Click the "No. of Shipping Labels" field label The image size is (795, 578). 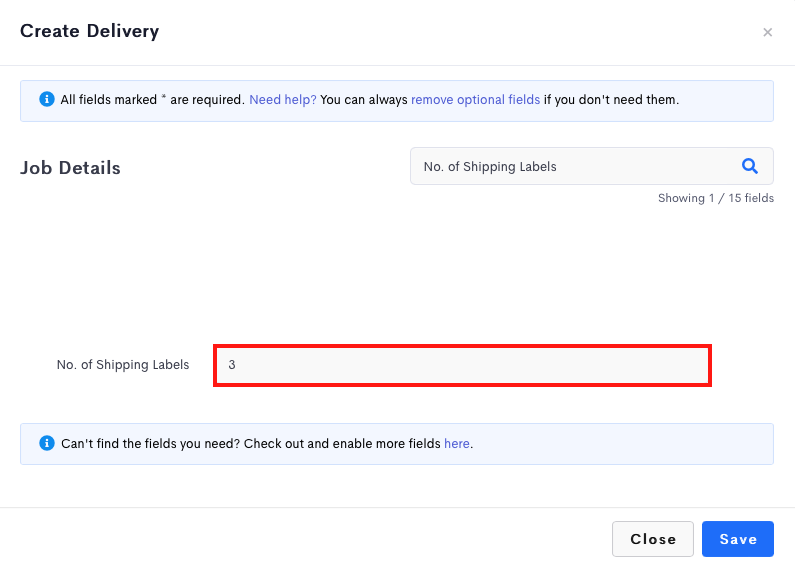coord(123,365)
